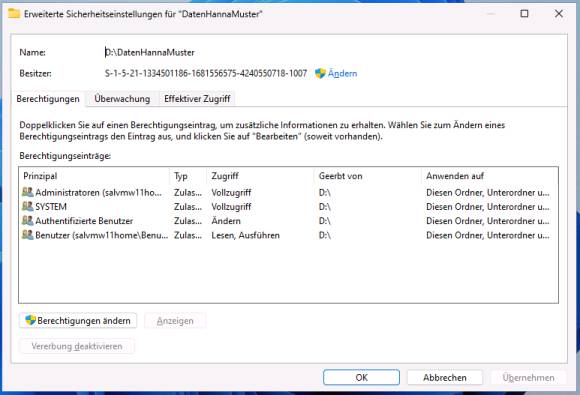Click the Ändern owner link

343,73
